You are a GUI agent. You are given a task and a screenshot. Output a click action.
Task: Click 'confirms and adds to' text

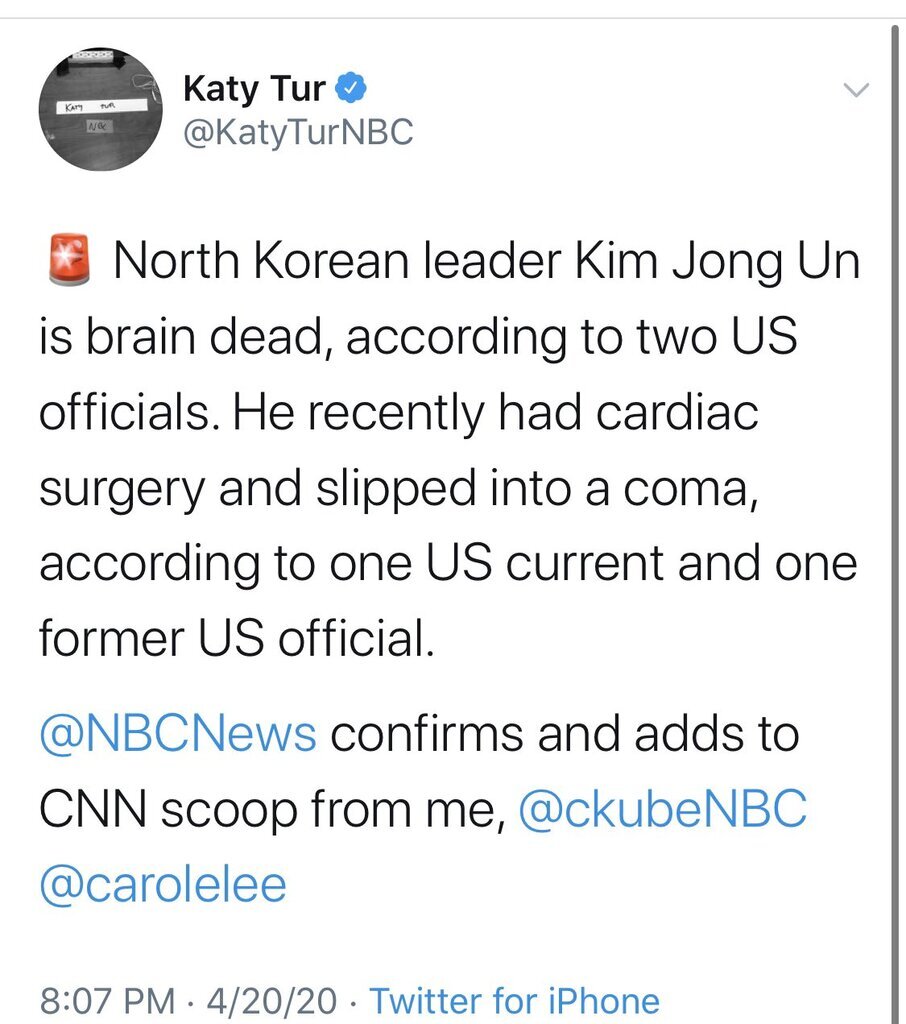[565, 735]
